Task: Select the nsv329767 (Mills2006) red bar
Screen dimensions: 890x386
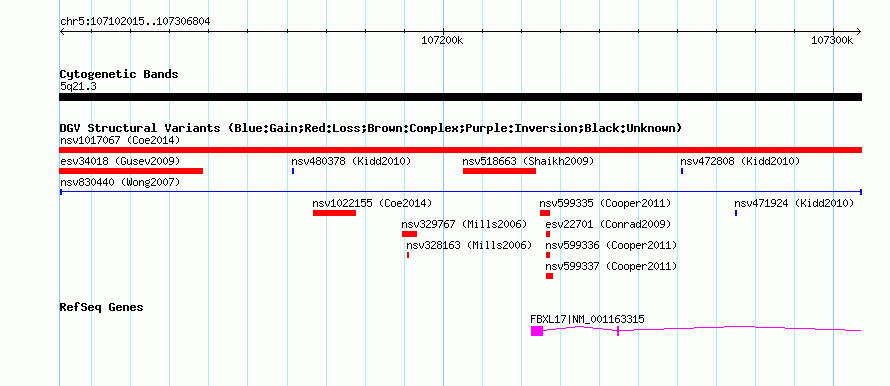Action: coord(409,234)
